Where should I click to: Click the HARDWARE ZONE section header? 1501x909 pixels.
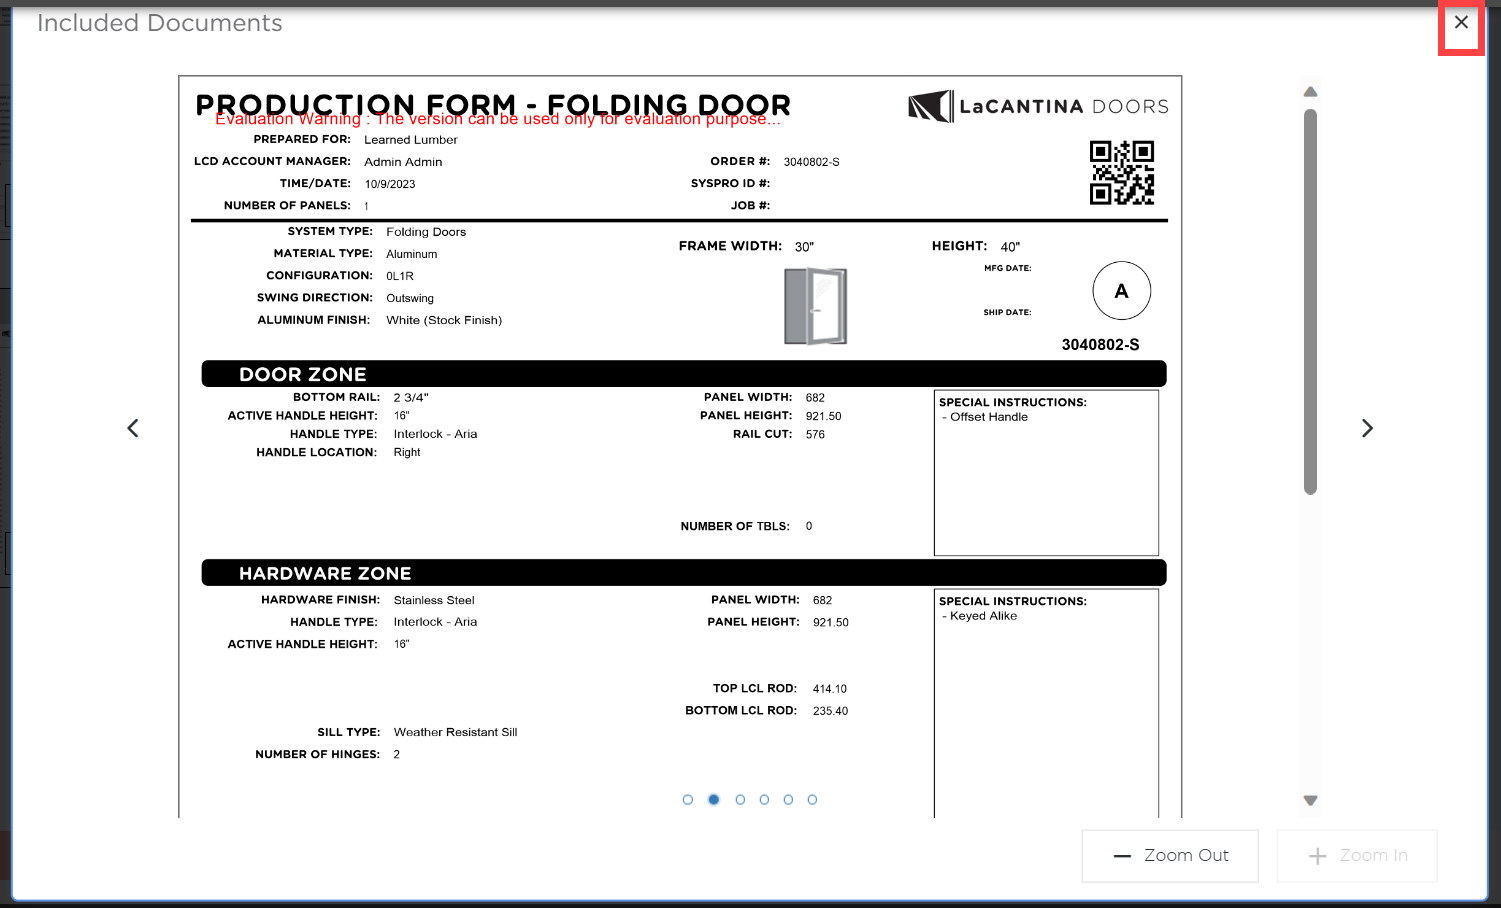(684, 573)
